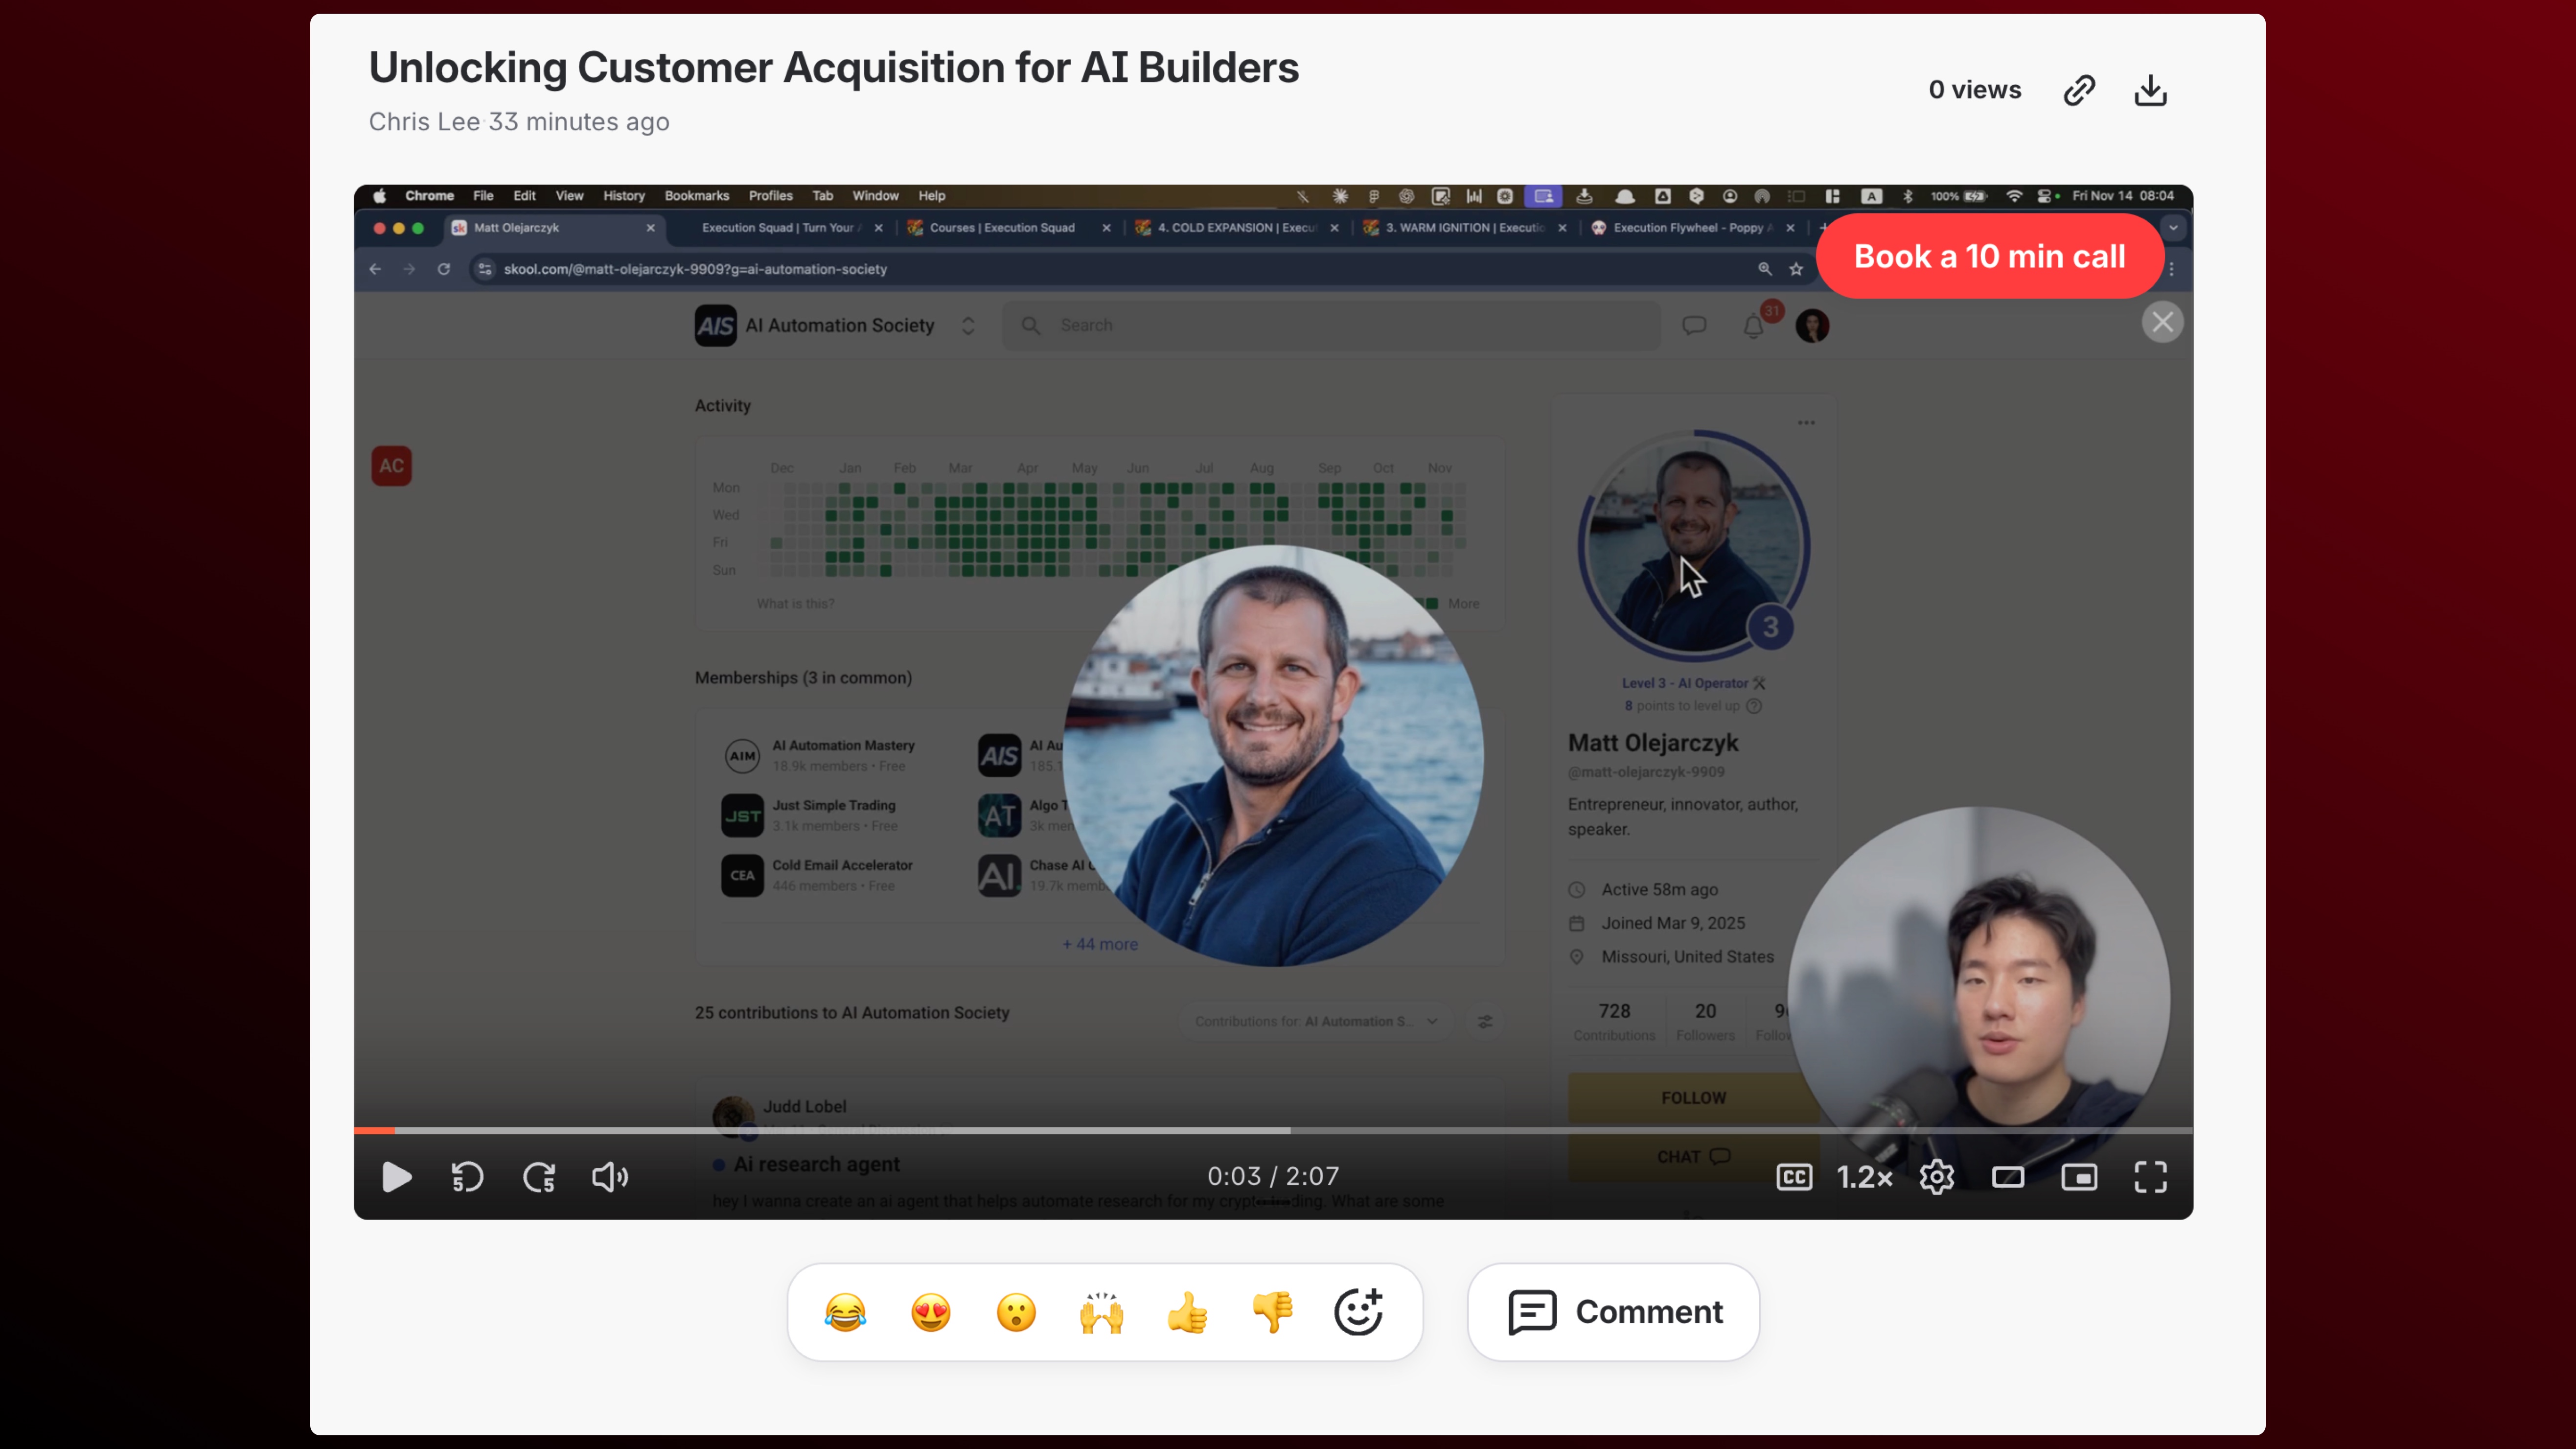
Task: Skip forward 5 seconds
Action: (x=539, y=1177)
